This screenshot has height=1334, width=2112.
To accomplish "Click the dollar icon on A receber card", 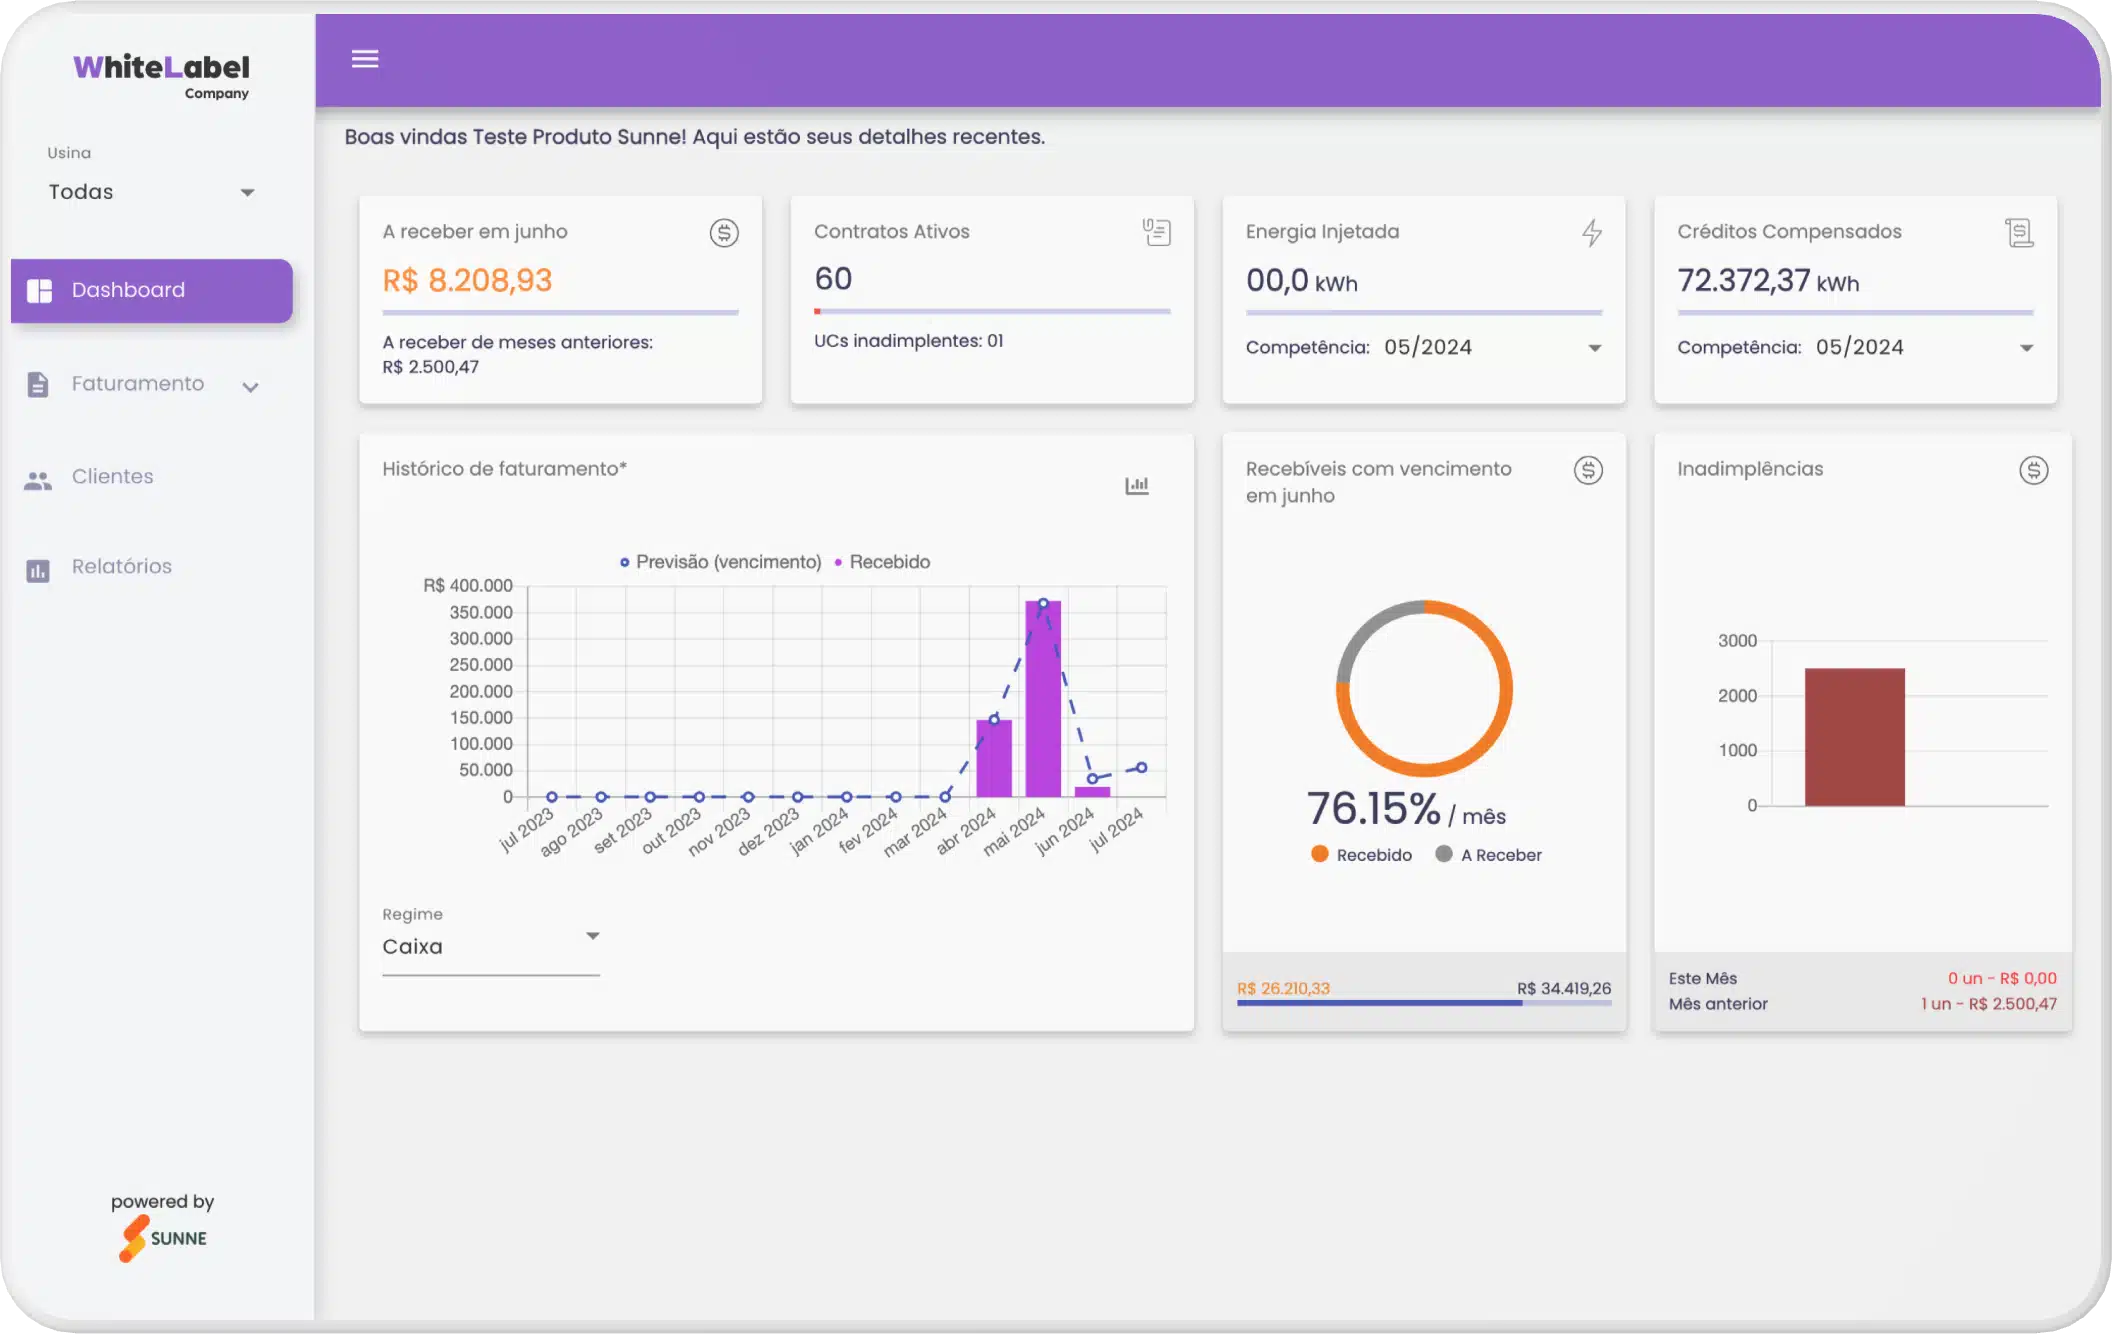I will pyautogui.click(x=724, y=233).
